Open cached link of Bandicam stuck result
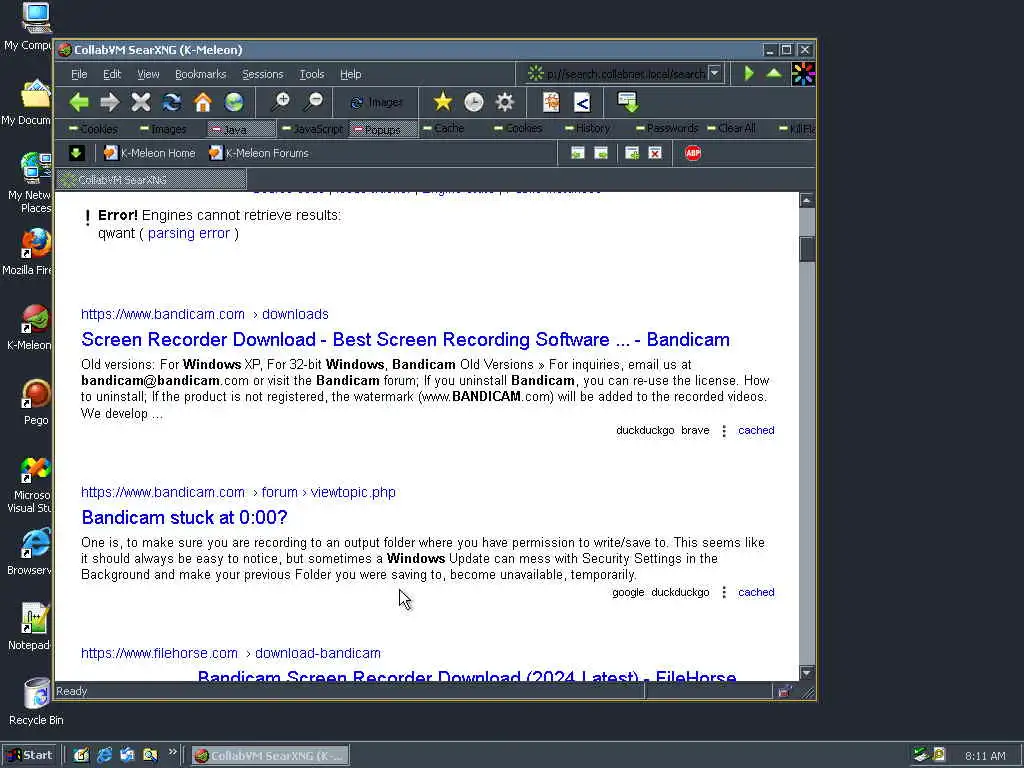 point(756,592)
